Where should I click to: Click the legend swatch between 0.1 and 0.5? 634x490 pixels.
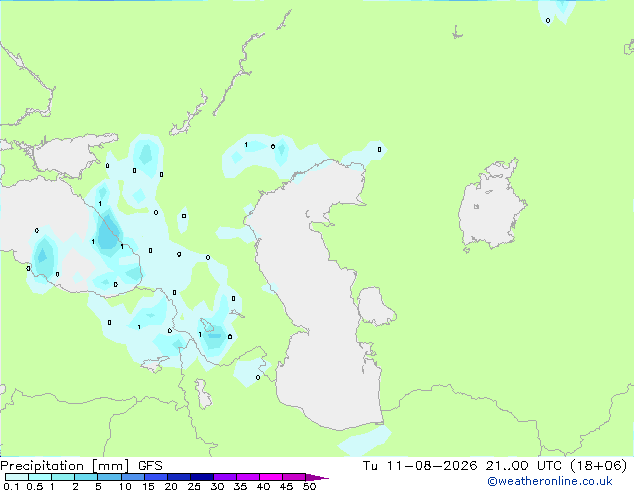click(17, 477)
